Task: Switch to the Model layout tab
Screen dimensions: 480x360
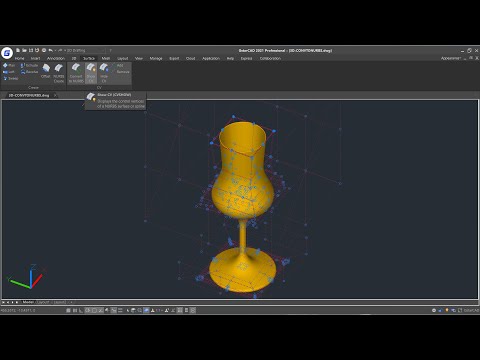Action: coord(28,302)
